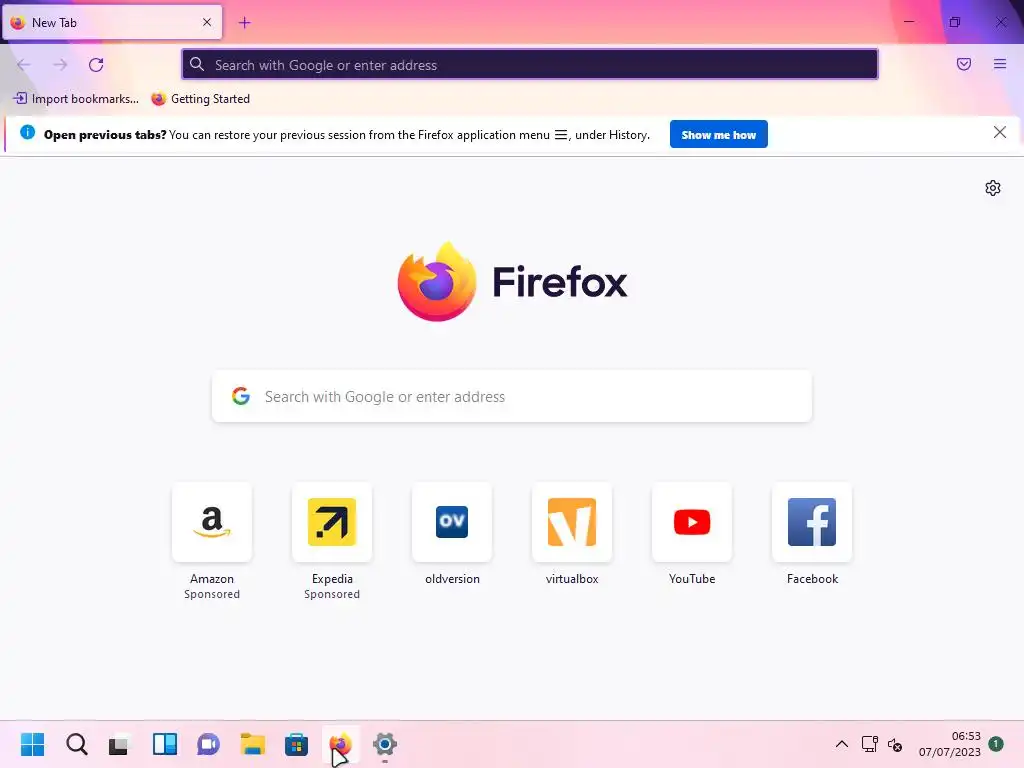Minimize the Firefox window
Screen dimensions: 1024x768
pyautogui.click(x=908, y=22)
